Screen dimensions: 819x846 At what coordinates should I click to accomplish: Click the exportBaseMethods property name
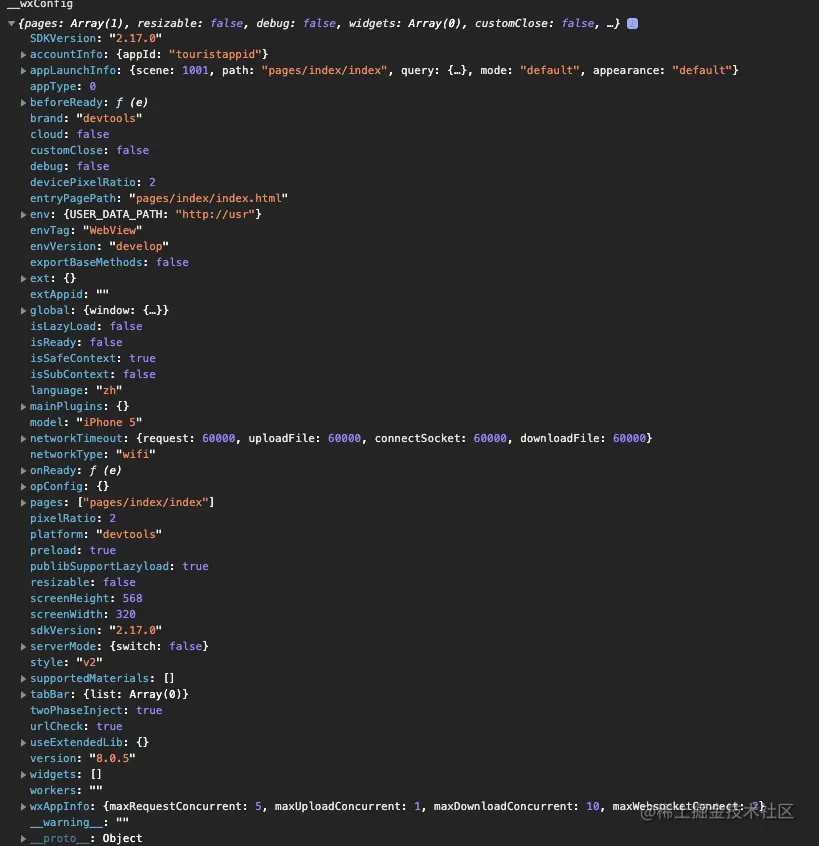86,262
